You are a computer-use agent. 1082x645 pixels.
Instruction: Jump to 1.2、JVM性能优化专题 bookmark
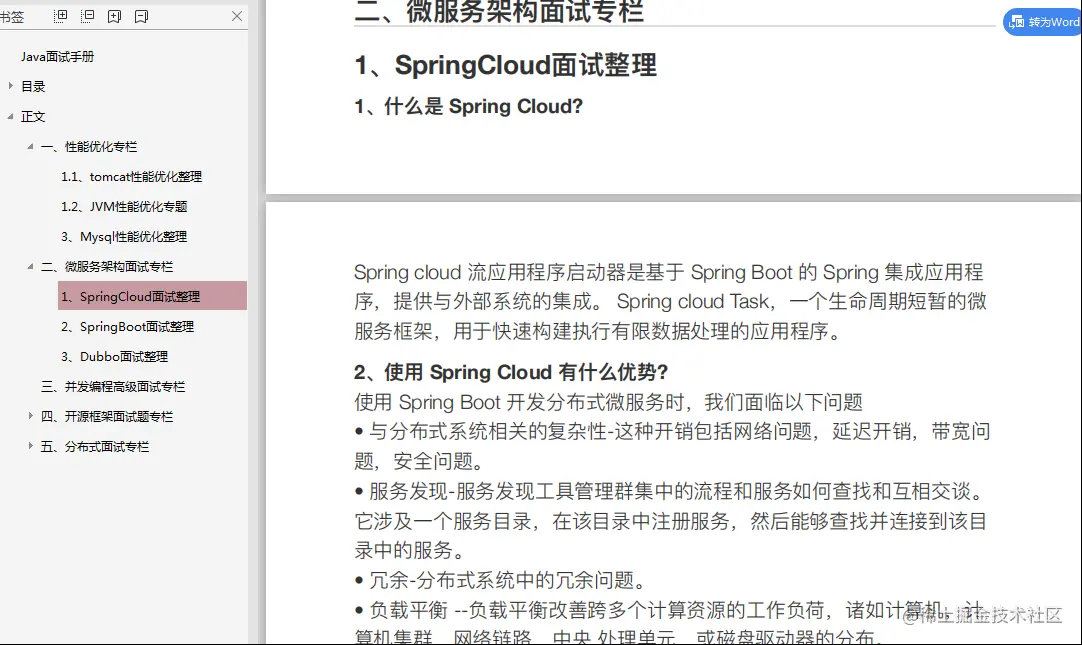[x=124, y=206]
